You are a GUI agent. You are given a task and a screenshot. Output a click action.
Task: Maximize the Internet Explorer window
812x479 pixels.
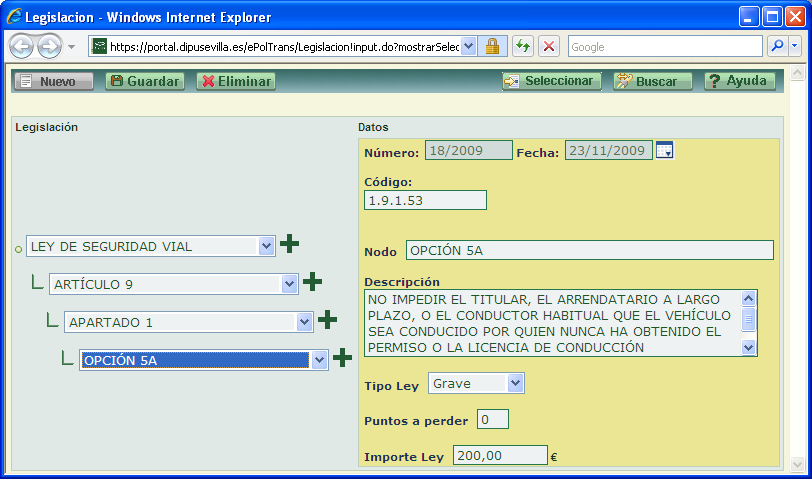(772, 17)
